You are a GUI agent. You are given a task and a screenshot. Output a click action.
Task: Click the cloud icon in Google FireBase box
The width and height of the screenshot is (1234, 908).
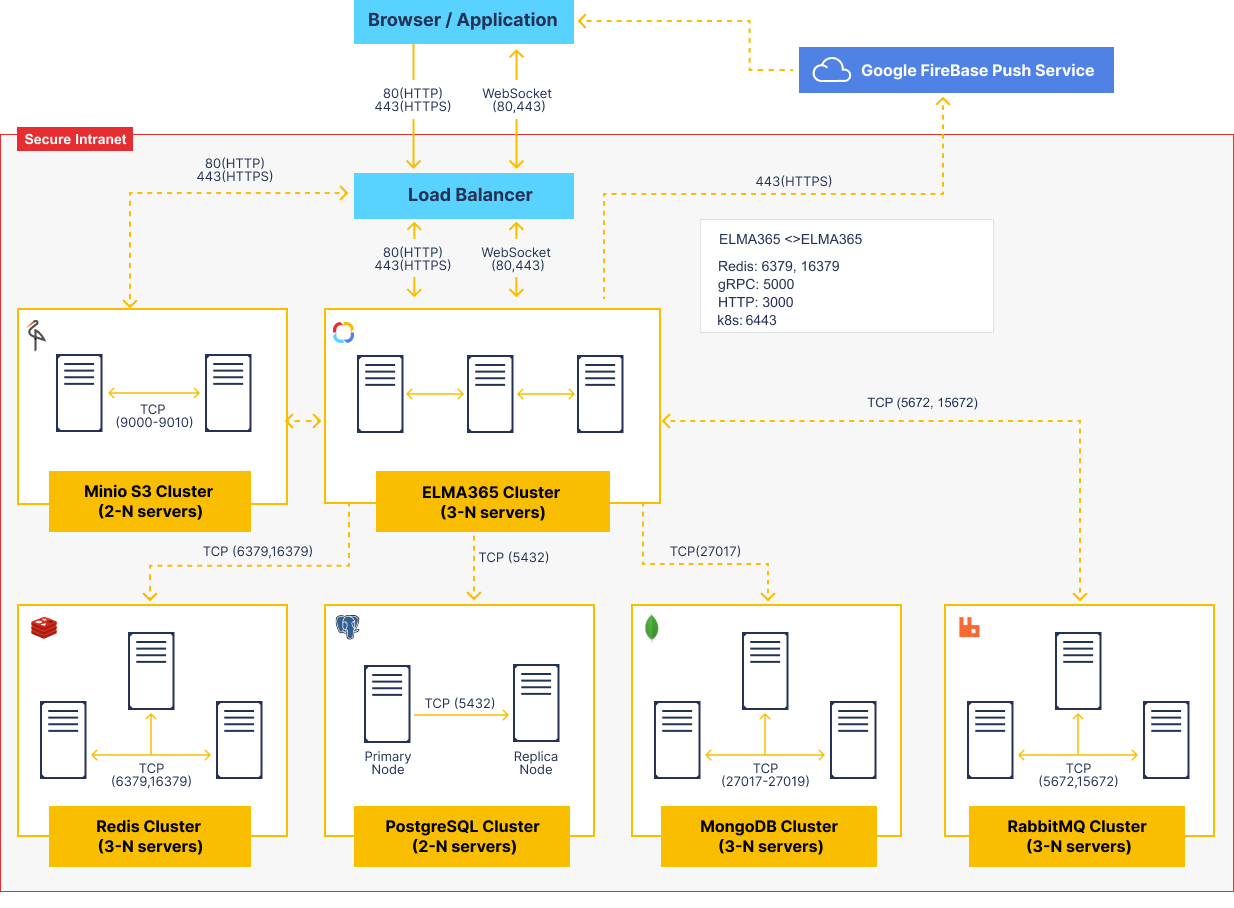coord(832,71)
